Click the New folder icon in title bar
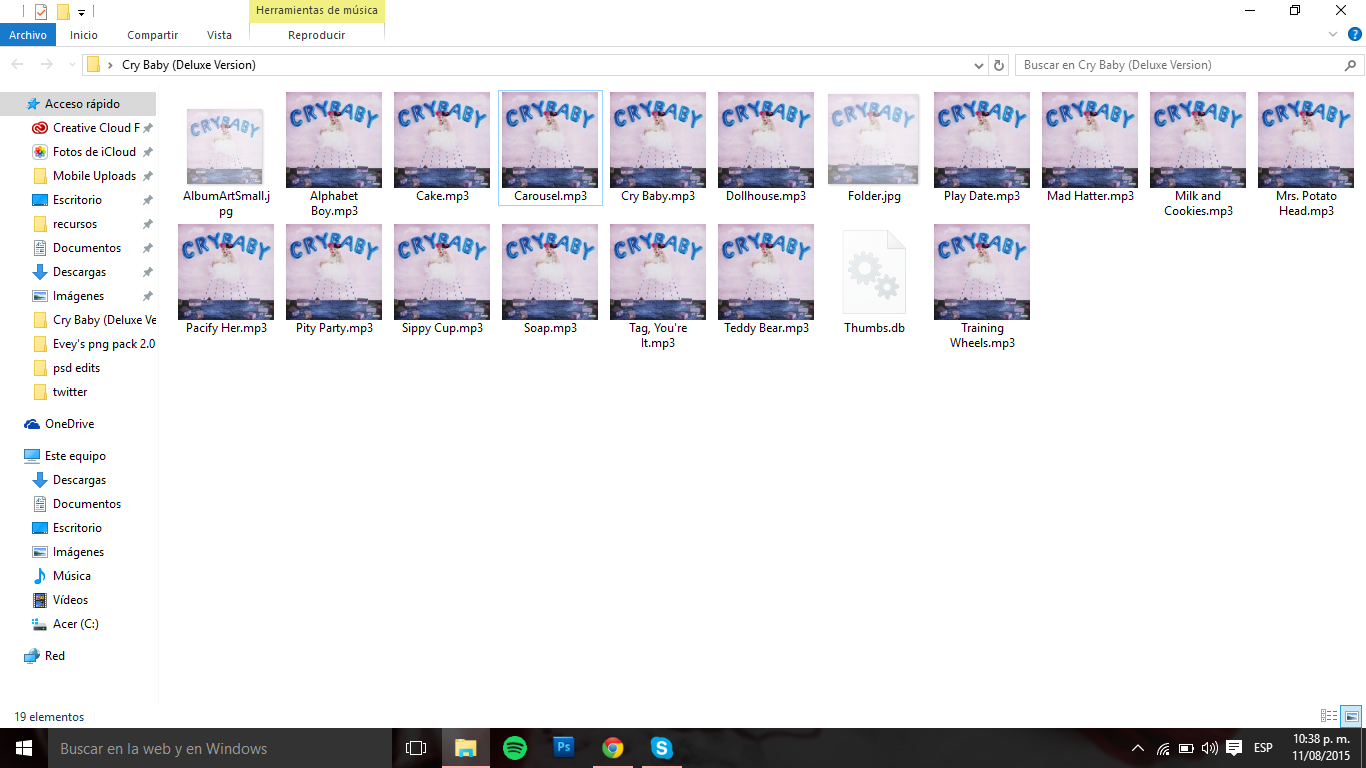This screenshot has height=768, width=1366. [63, 12]
